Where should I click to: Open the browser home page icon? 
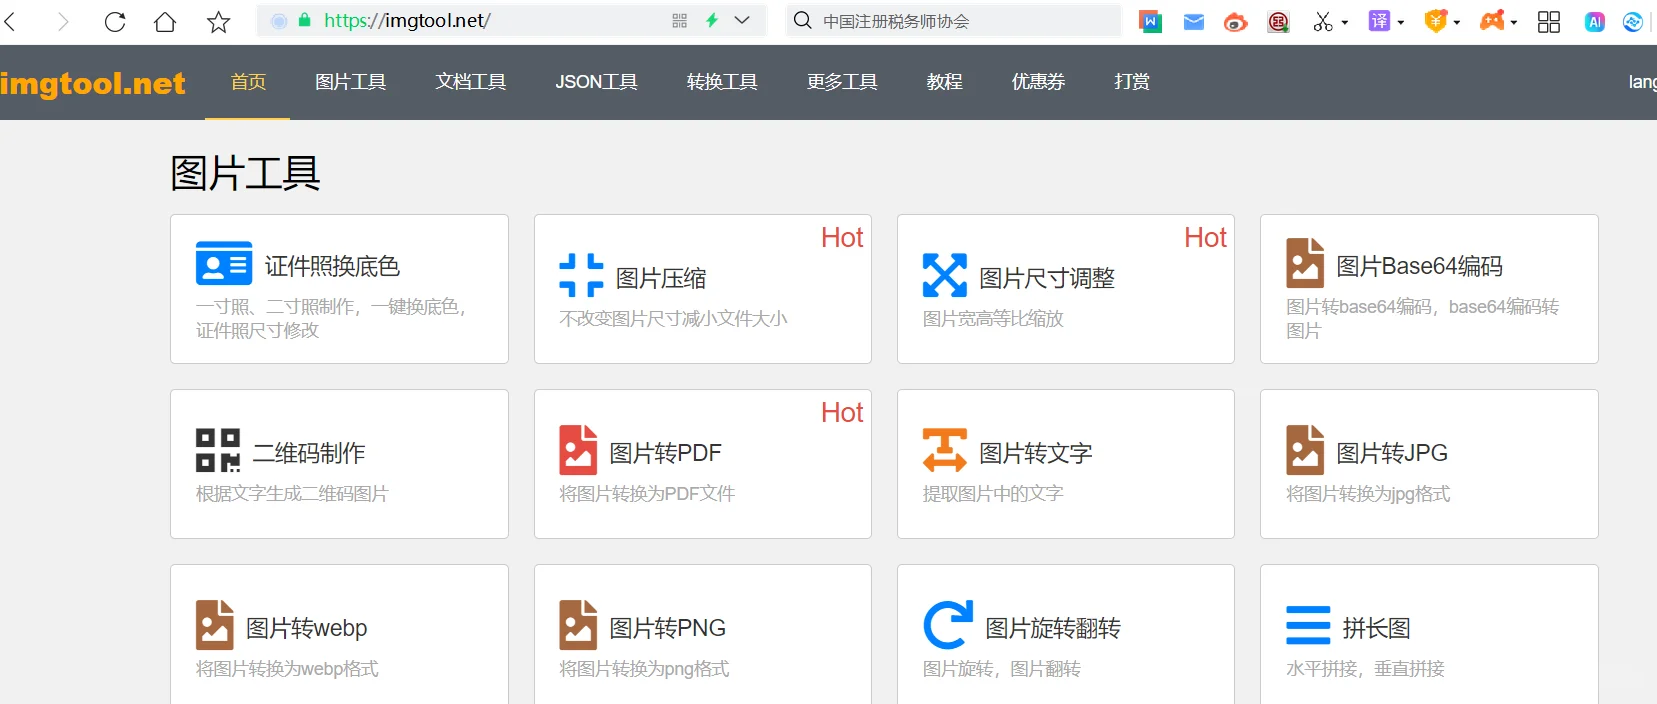point(165,21)
